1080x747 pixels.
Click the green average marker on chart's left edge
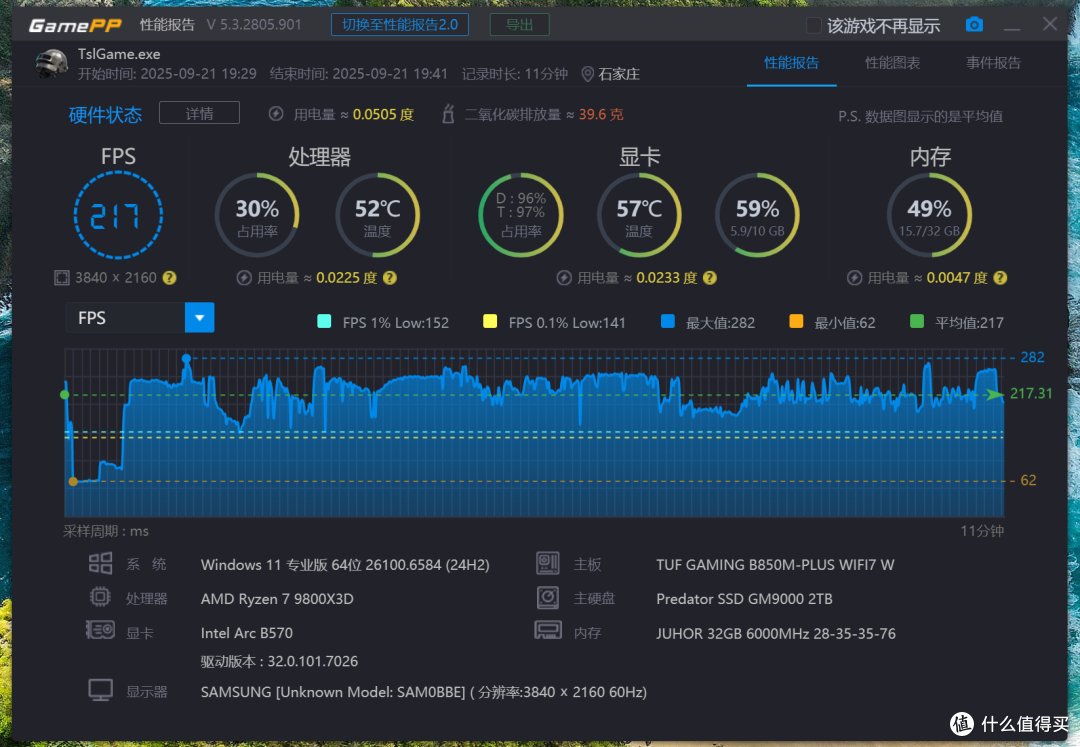coord(65,394)
